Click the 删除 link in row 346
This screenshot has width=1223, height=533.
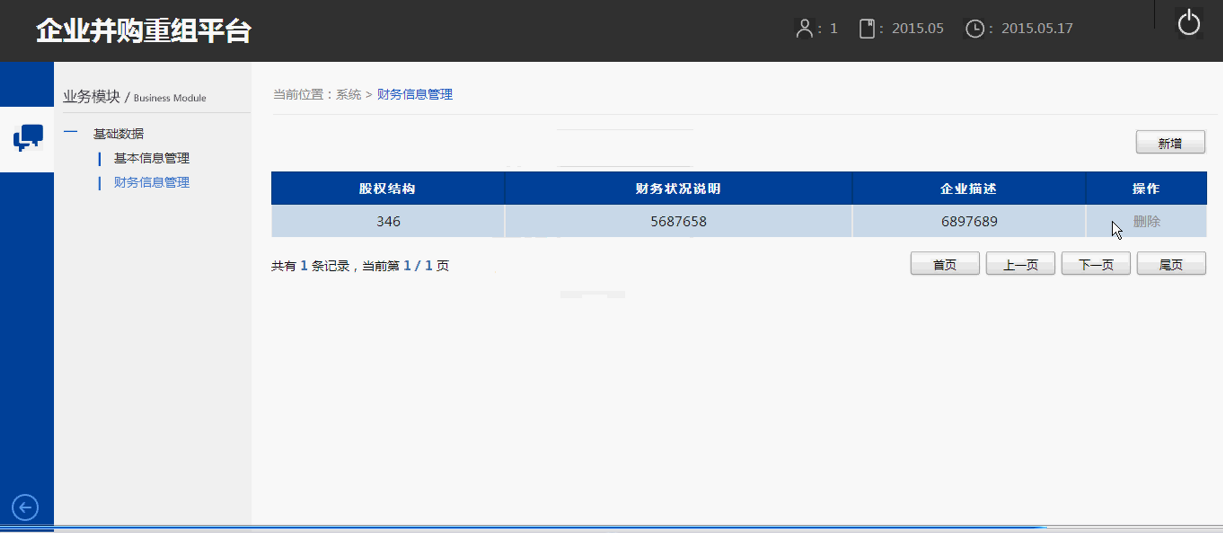[1147, 221]
